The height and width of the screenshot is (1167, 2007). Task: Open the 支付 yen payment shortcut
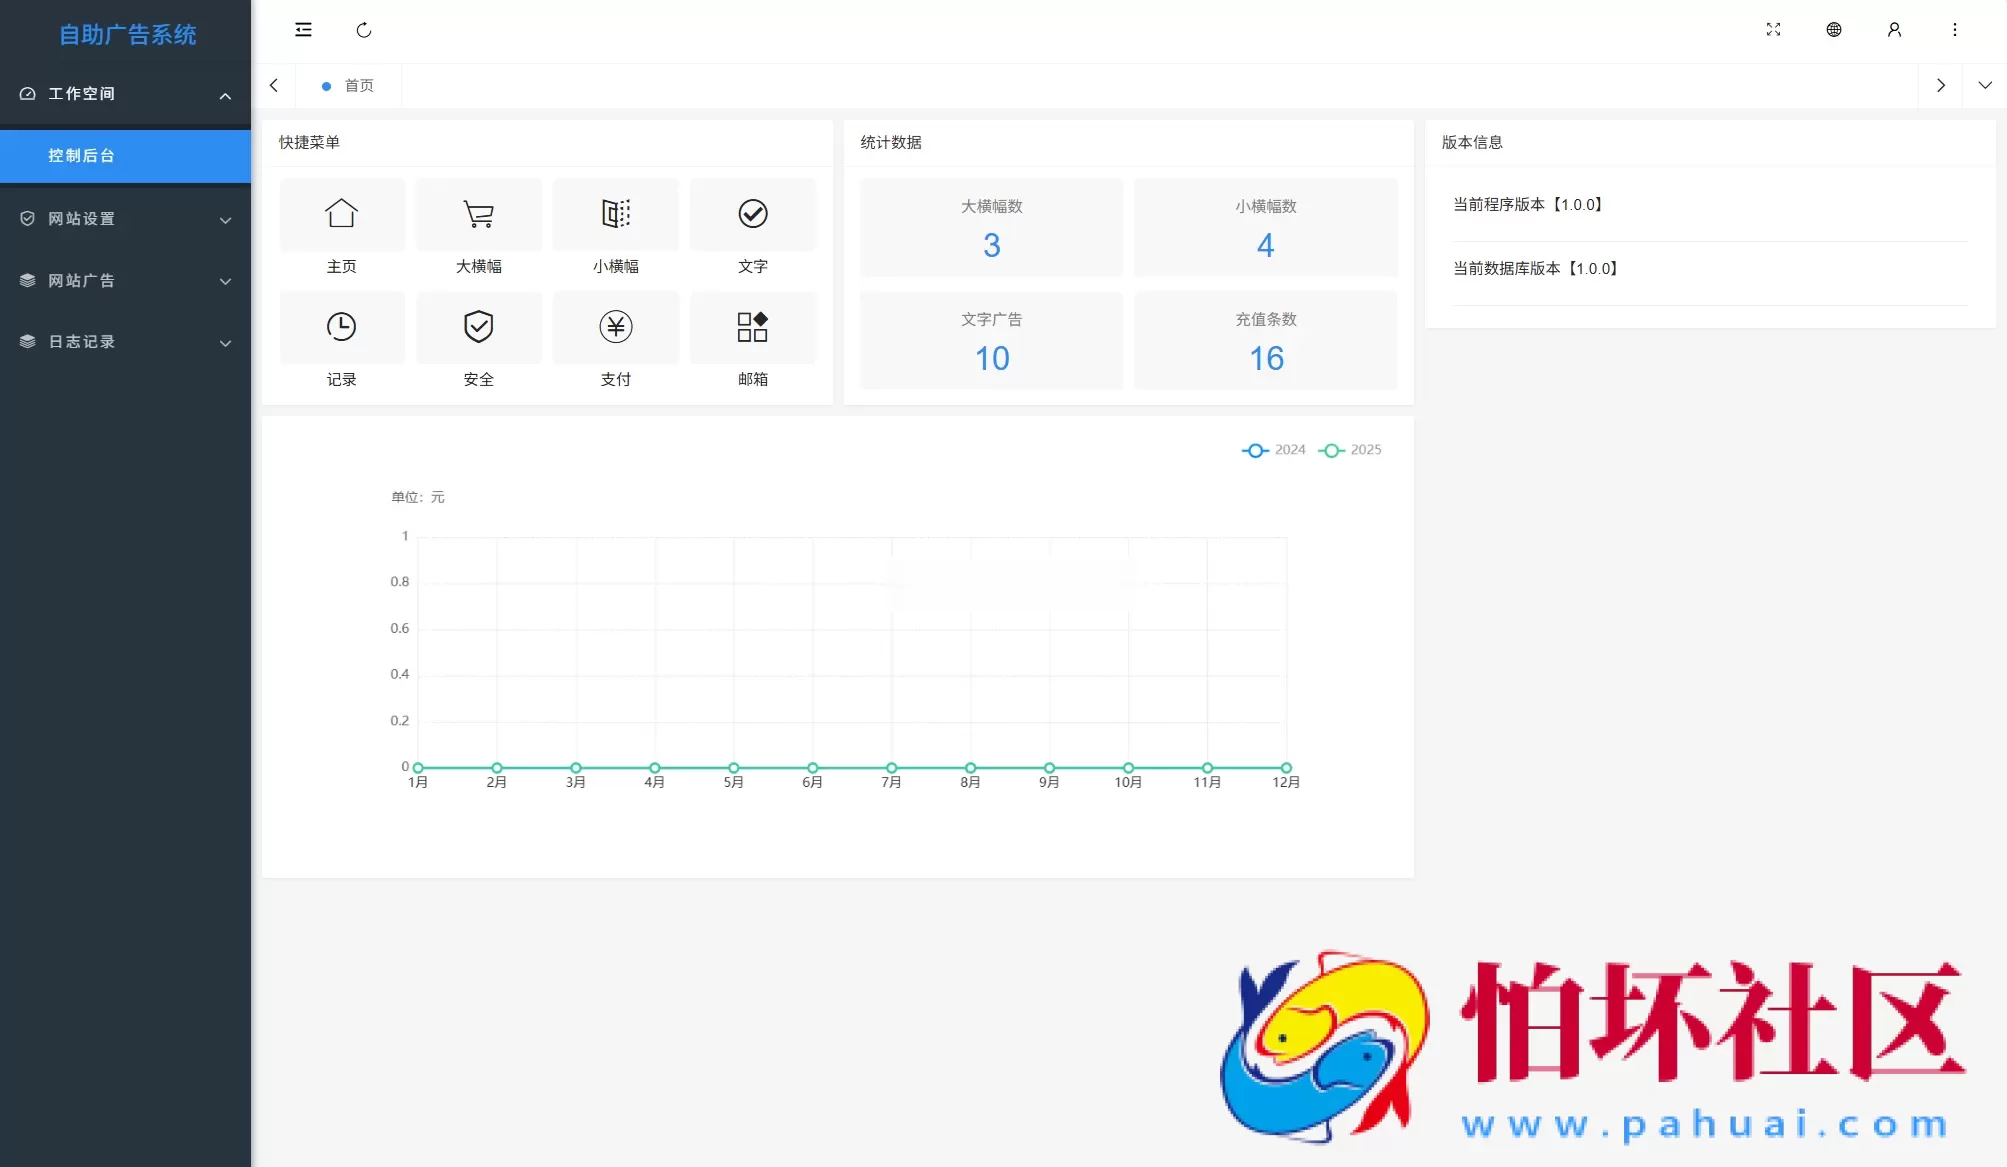[x=615, y=327]
